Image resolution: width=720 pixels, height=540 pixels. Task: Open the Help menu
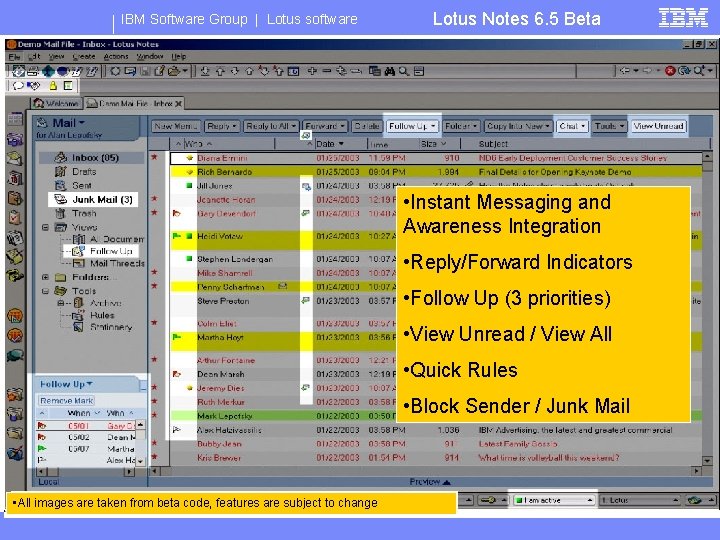[x=179, y=56]
